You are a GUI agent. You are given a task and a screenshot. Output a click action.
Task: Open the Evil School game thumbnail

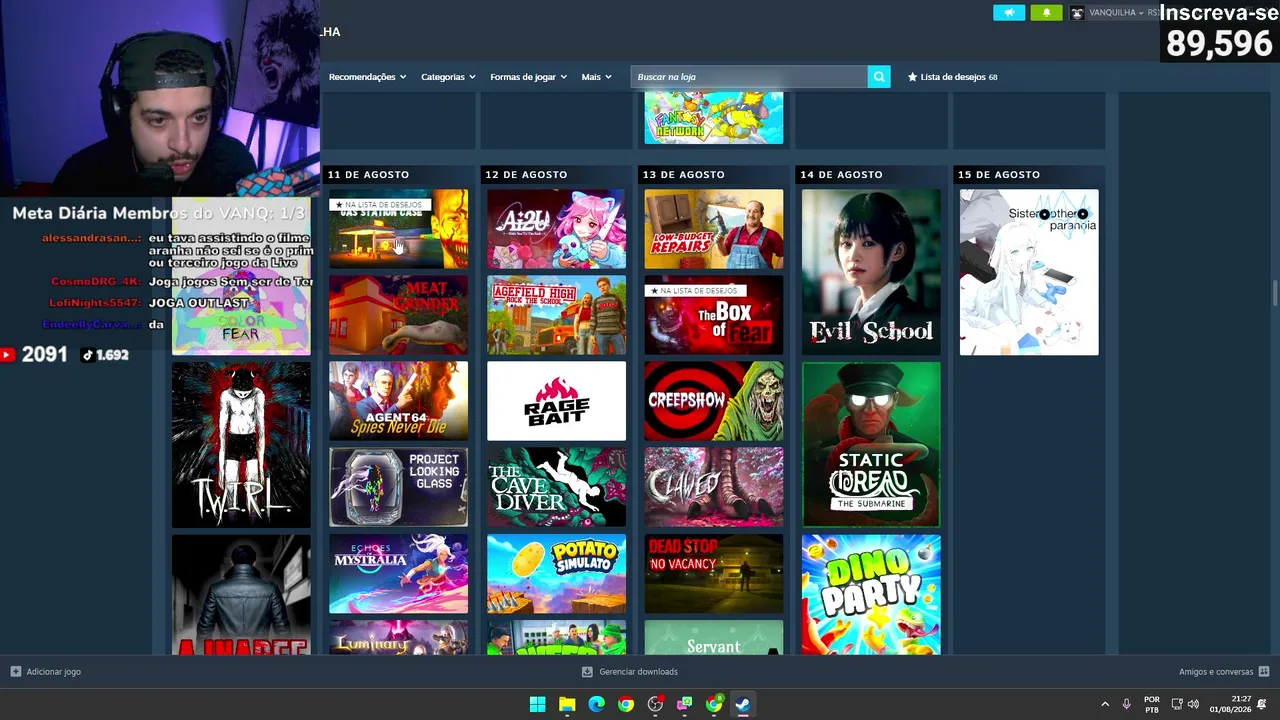point(871,272)
